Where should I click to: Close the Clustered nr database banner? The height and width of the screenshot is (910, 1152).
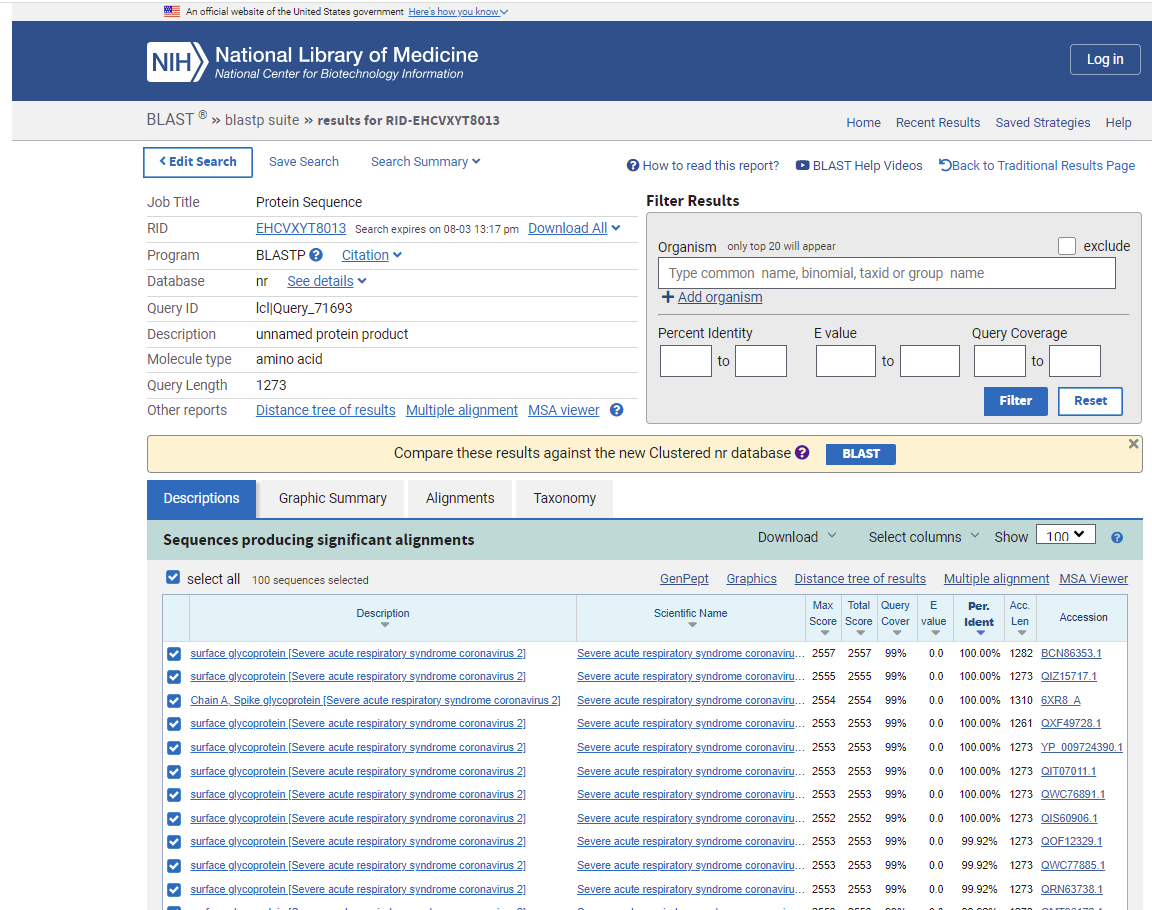point(1133,444)
